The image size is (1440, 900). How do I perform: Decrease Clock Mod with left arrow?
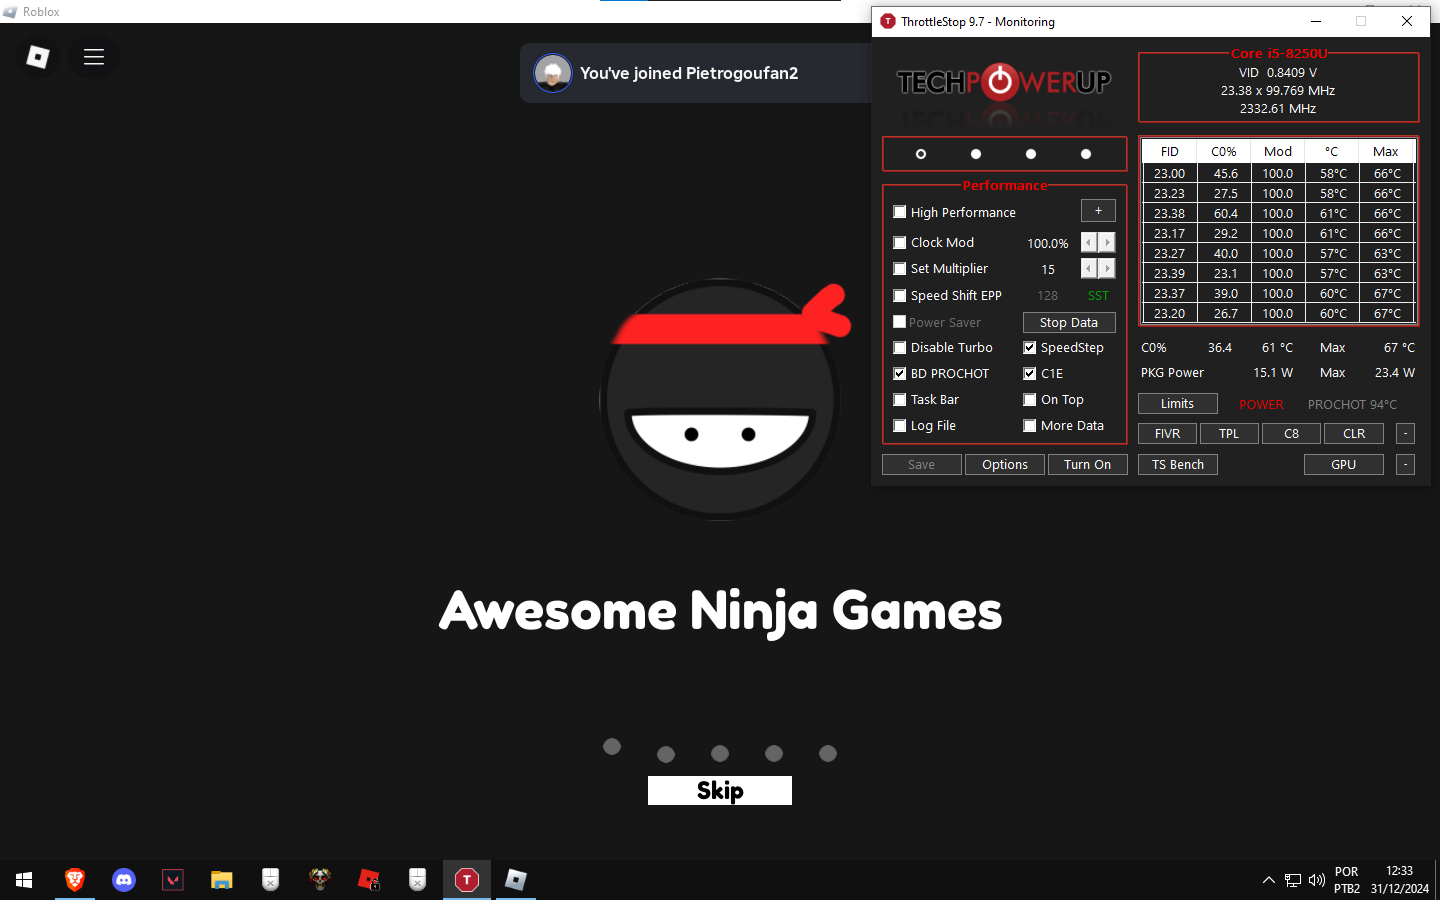[x=1089, y=242]
